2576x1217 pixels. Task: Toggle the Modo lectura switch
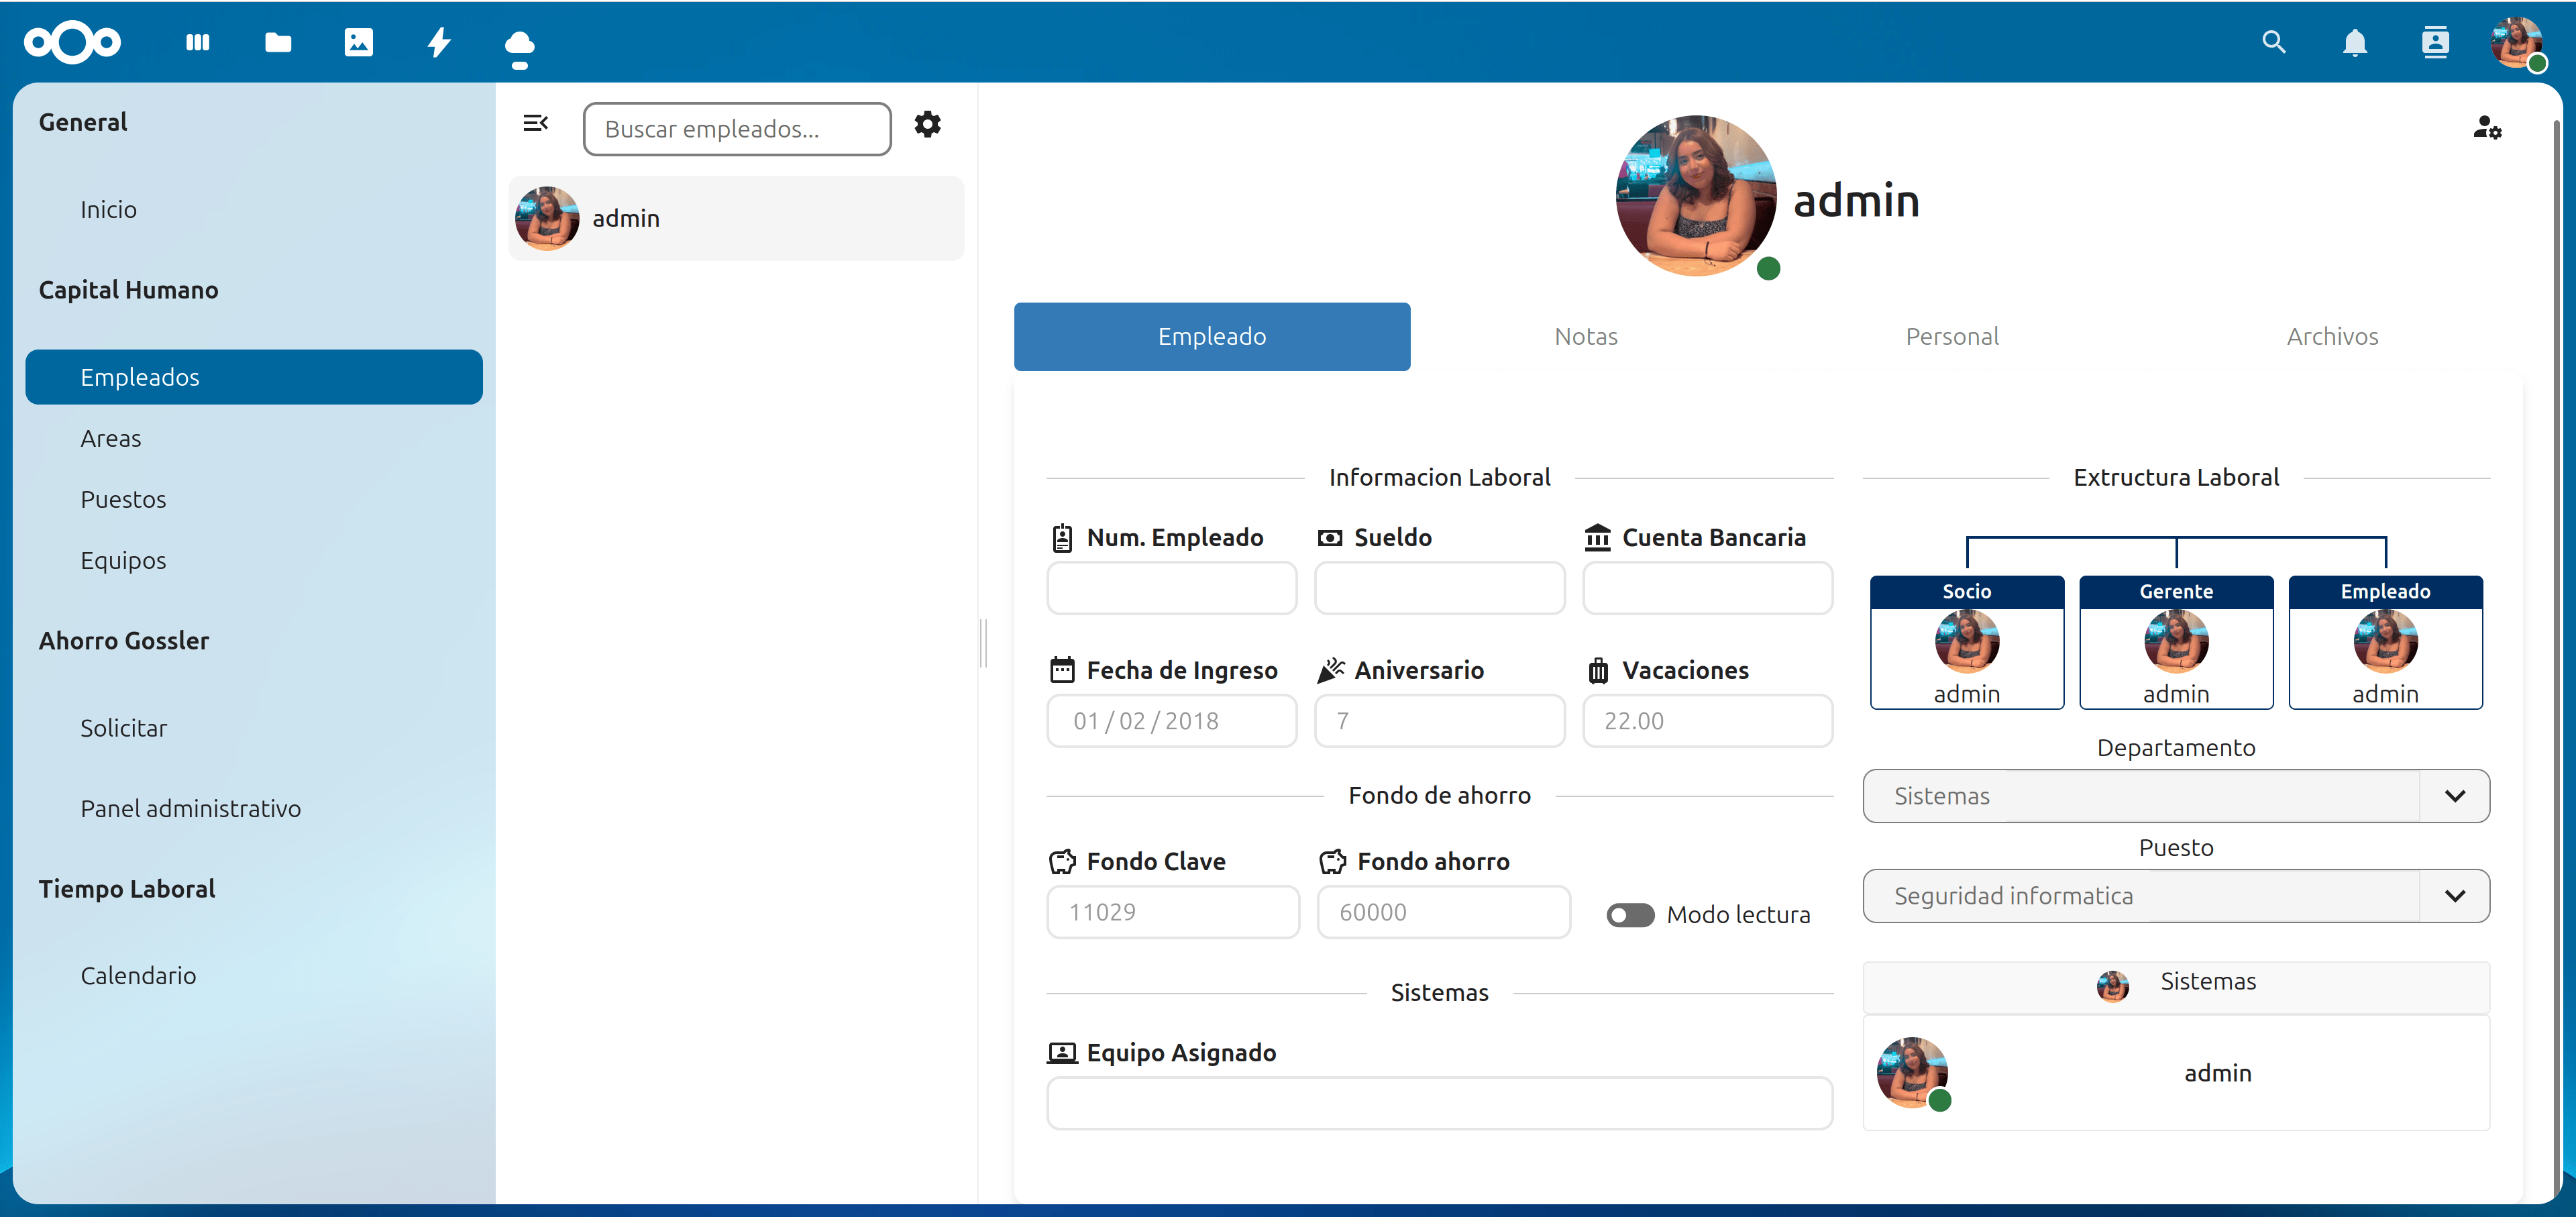coord(1630,915)
